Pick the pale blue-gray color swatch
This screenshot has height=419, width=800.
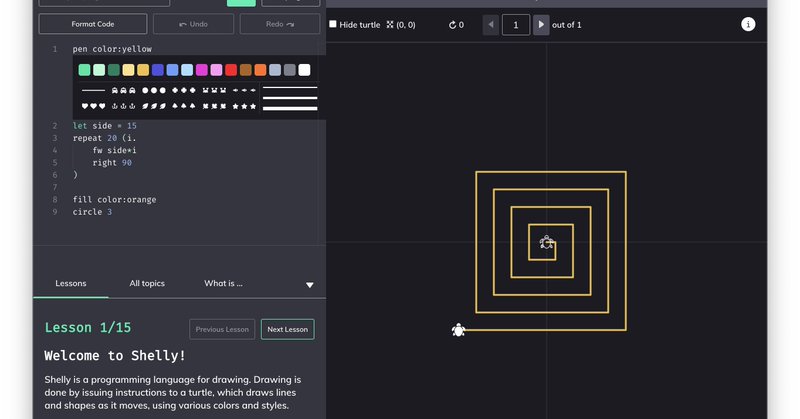point(275,70)
